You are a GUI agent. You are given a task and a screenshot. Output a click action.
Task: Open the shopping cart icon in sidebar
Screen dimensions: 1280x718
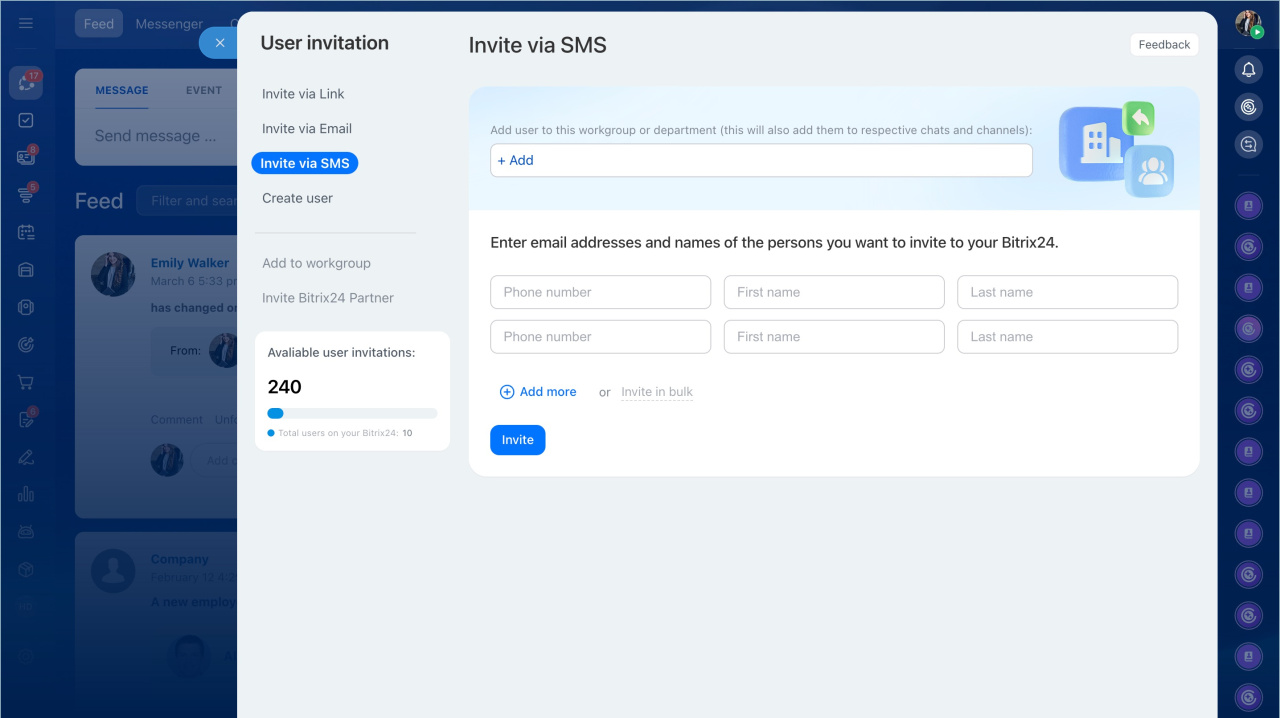[26, 382]
